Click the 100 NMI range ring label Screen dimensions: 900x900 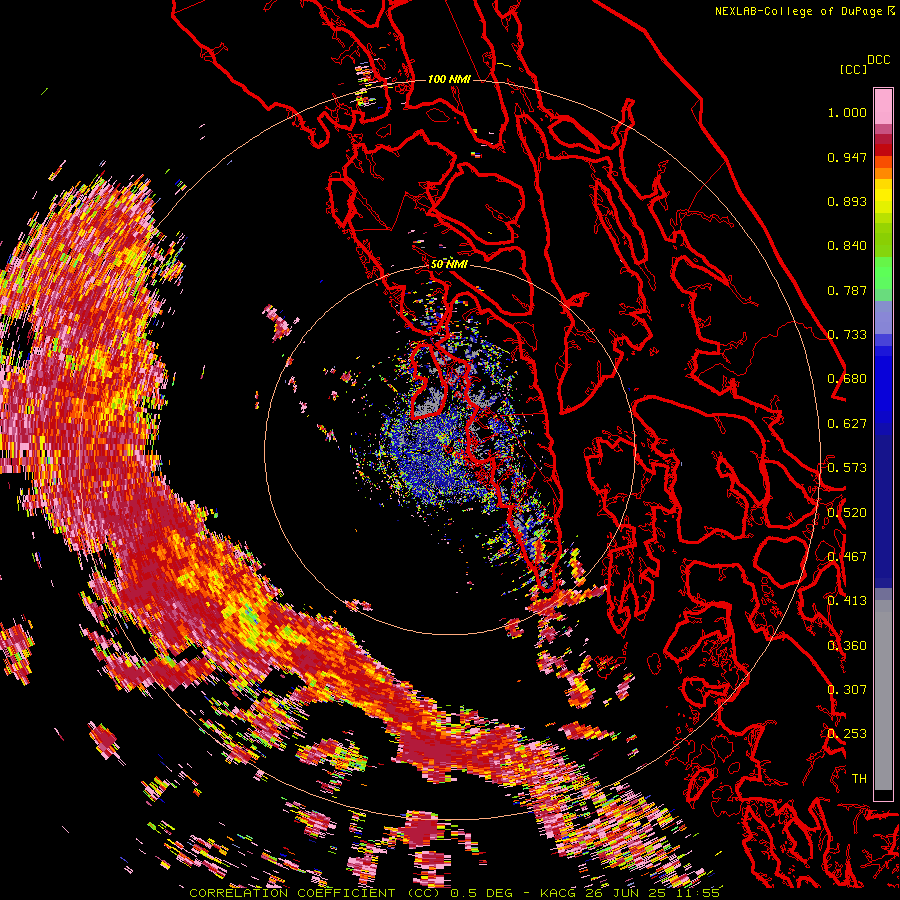[x=449, y=79]
